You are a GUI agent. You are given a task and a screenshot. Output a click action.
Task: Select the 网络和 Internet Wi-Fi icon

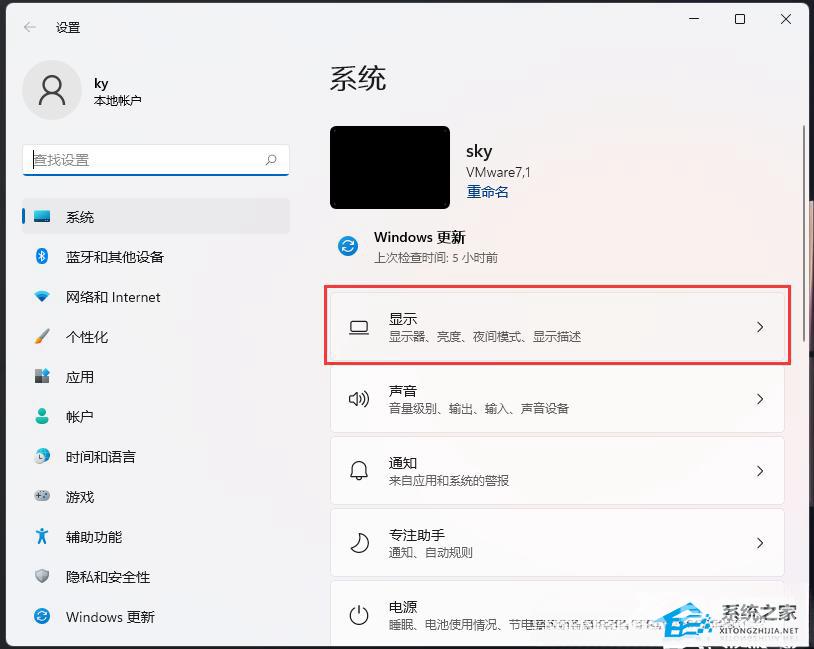[x=41, y=297]
